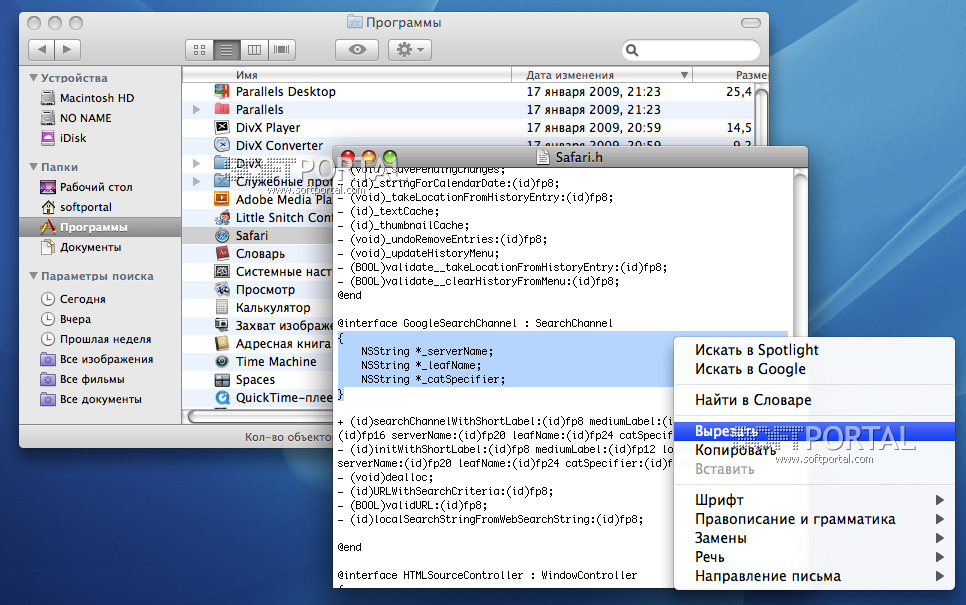The height and width of the screenshot is (605, 966).
Task: Collapse the Параметры поиска sidebar section
Action: coord(33,275)
